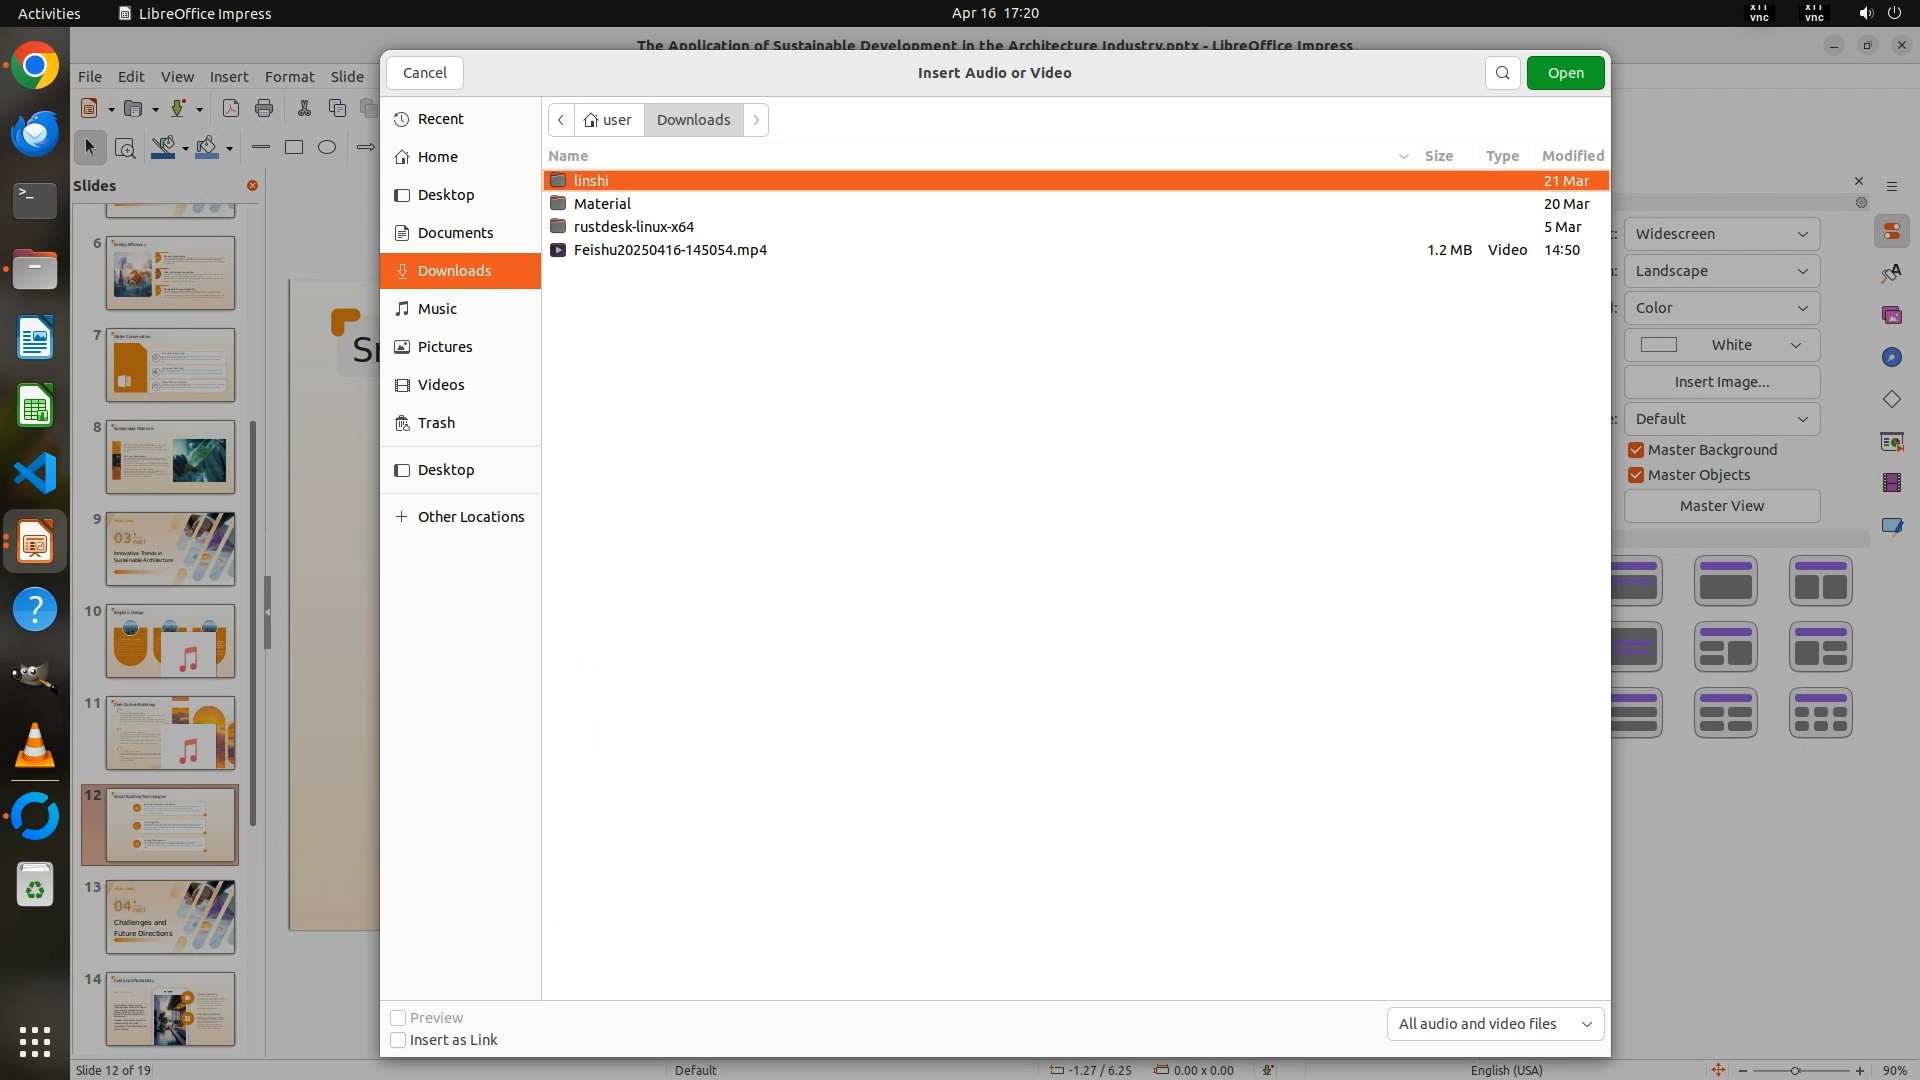Cancel the Insert Audio or Video dialog

point(424,73)
